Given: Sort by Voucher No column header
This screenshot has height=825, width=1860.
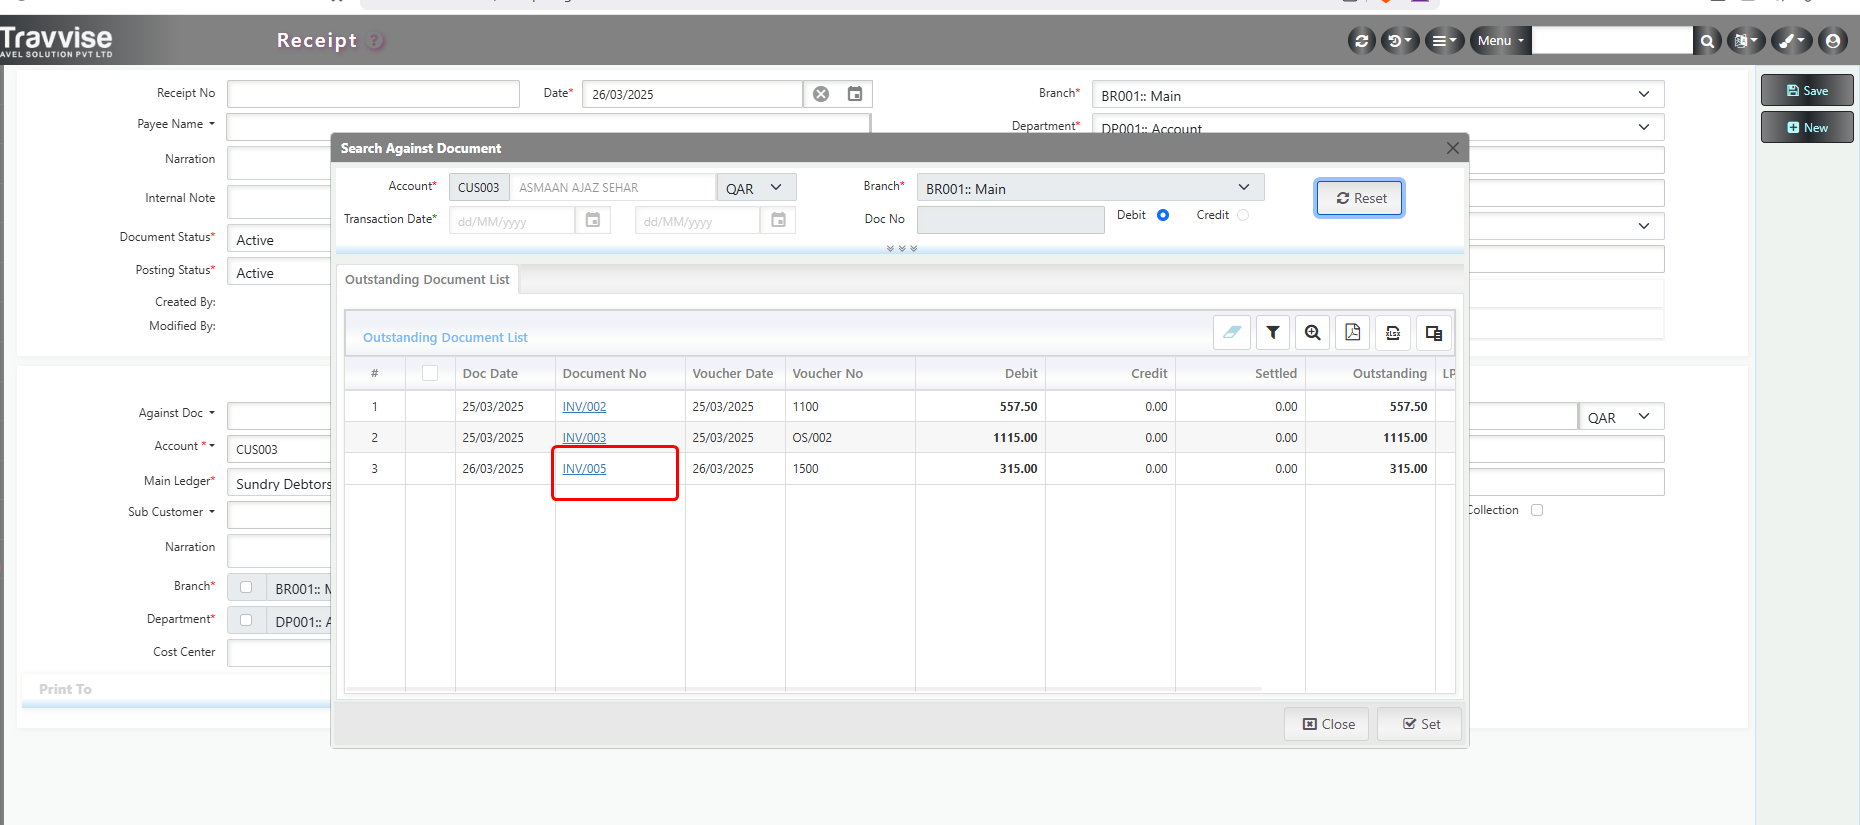Looking at the screenshot, I should tap(827, 373).
